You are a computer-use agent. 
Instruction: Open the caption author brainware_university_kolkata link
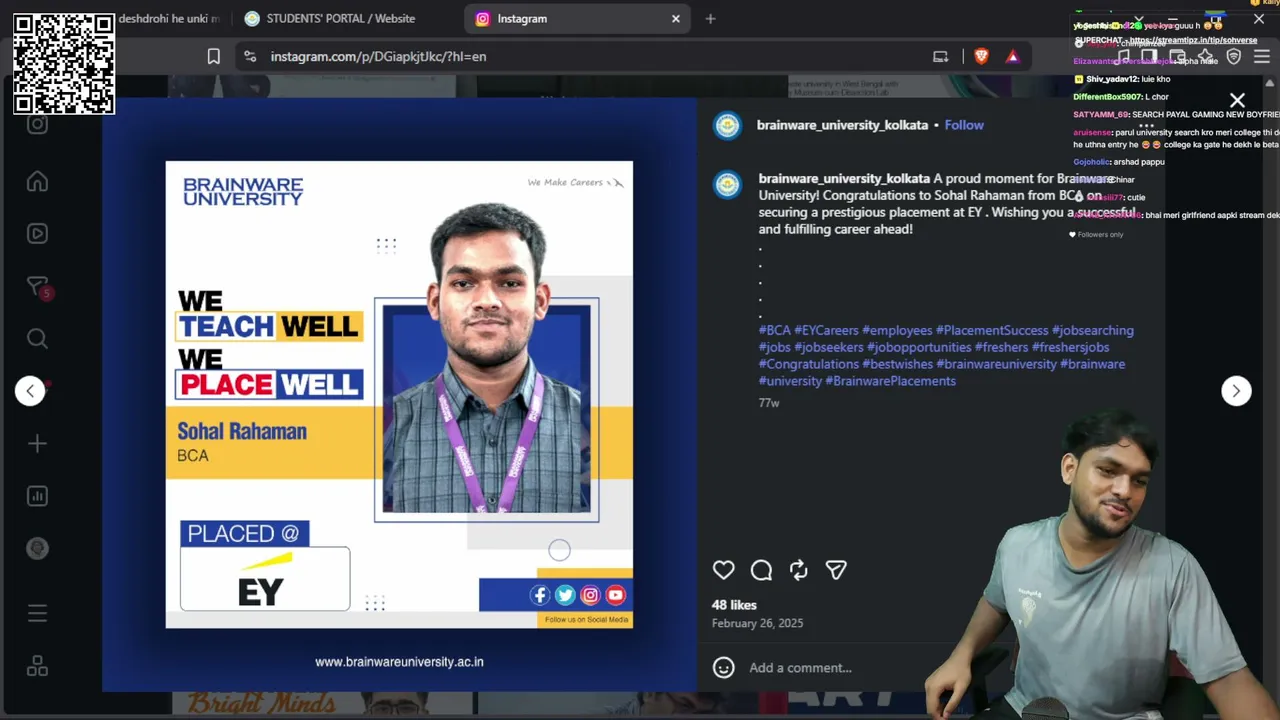[844, 179]
